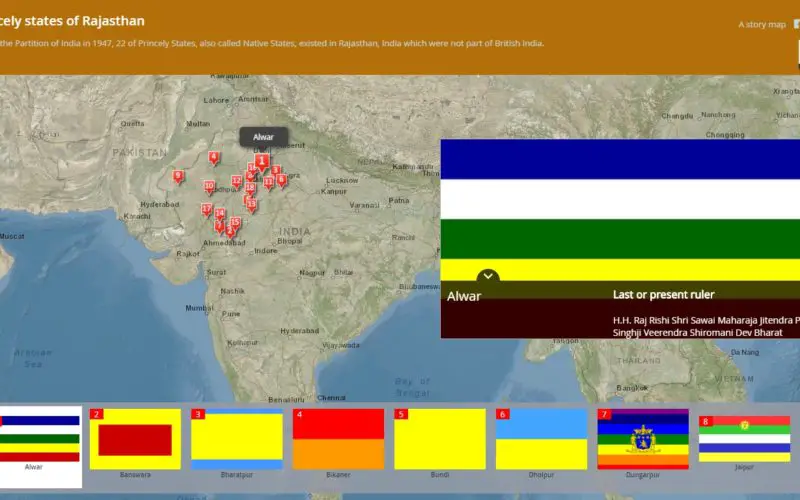Screen dimensions: 800x500
Task: Select map marker number 18
Action: coord(250,189)
